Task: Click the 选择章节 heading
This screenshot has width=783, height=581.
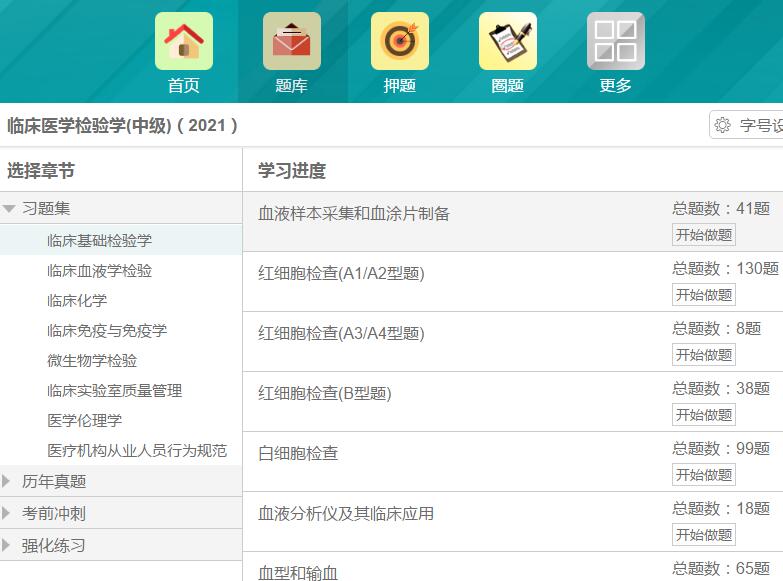Action: 41,170
